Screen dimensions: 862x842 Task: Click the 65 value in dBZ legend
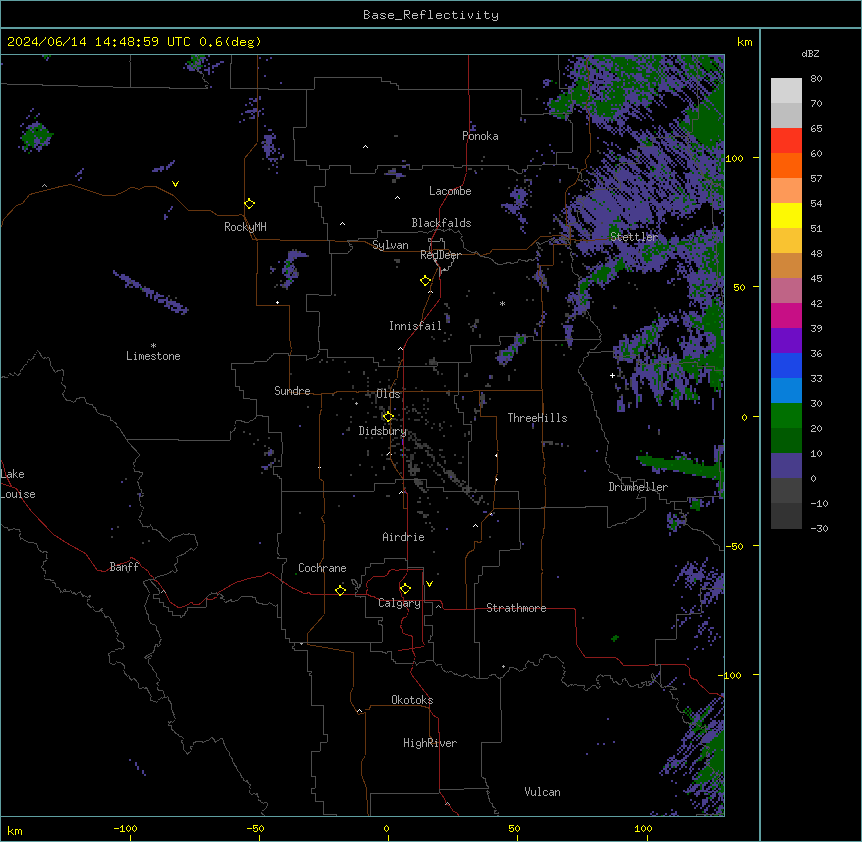click(x=816, y=129)
